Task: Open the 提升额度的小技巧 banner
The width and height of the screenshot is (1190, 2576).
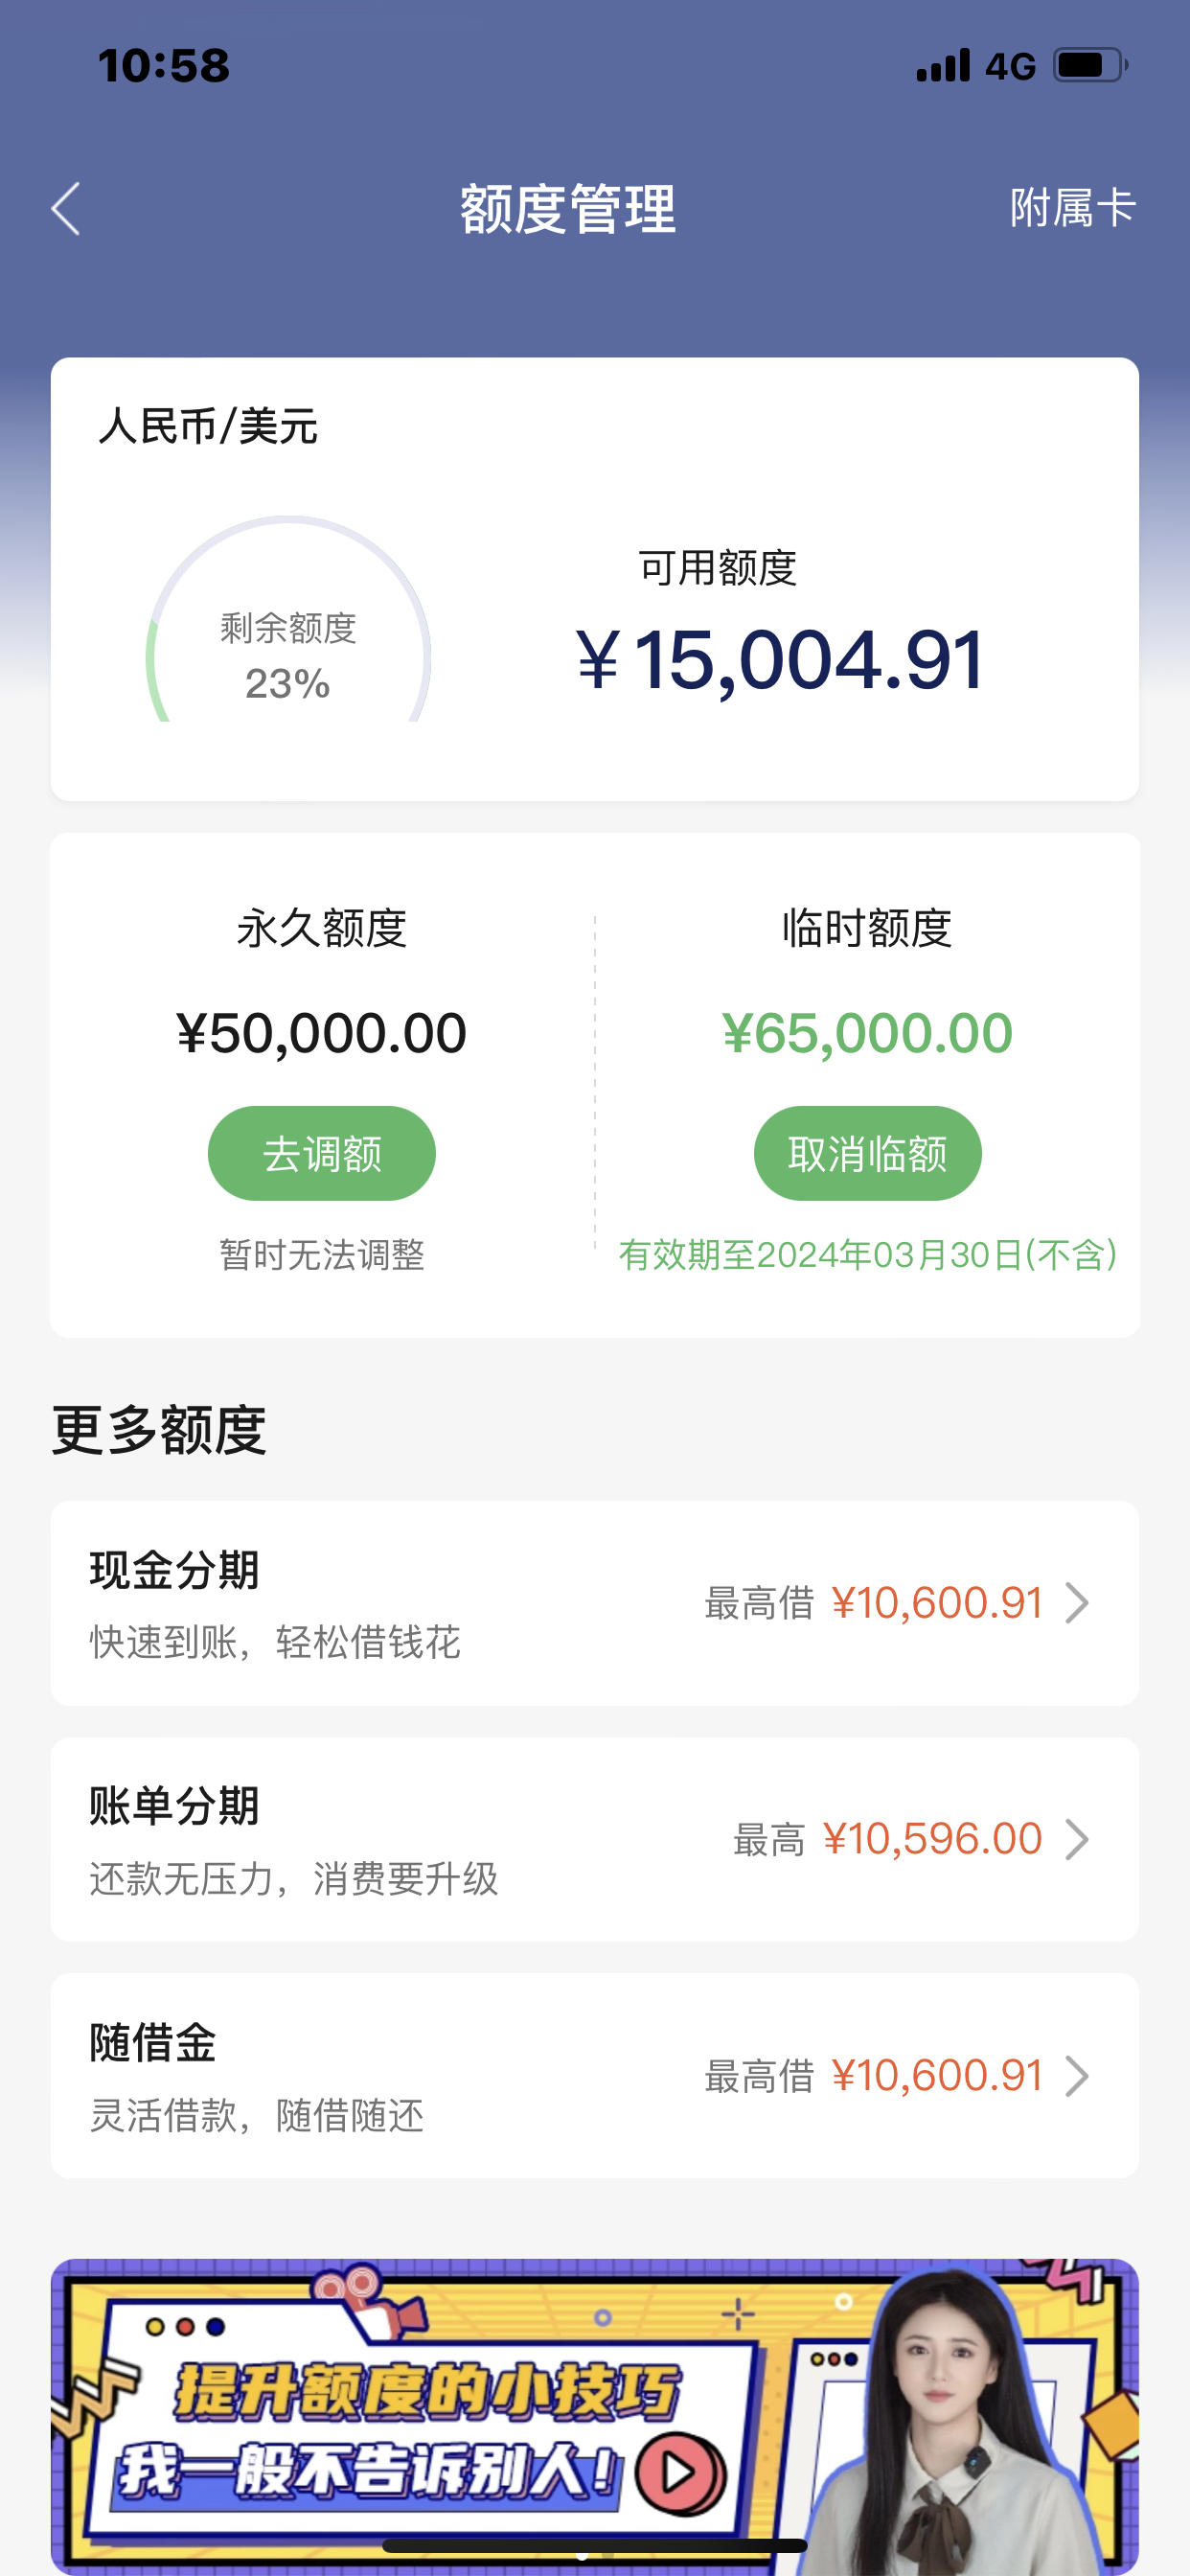Action: (x=595, y=2415)
